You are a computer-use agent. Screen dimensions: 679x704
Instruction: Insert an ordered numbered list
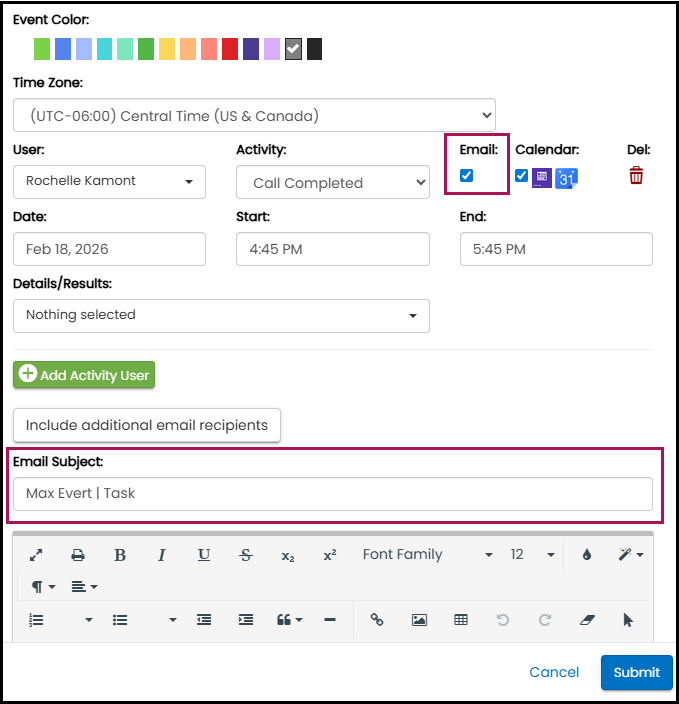pyautogui.click(x=36, y=620)
